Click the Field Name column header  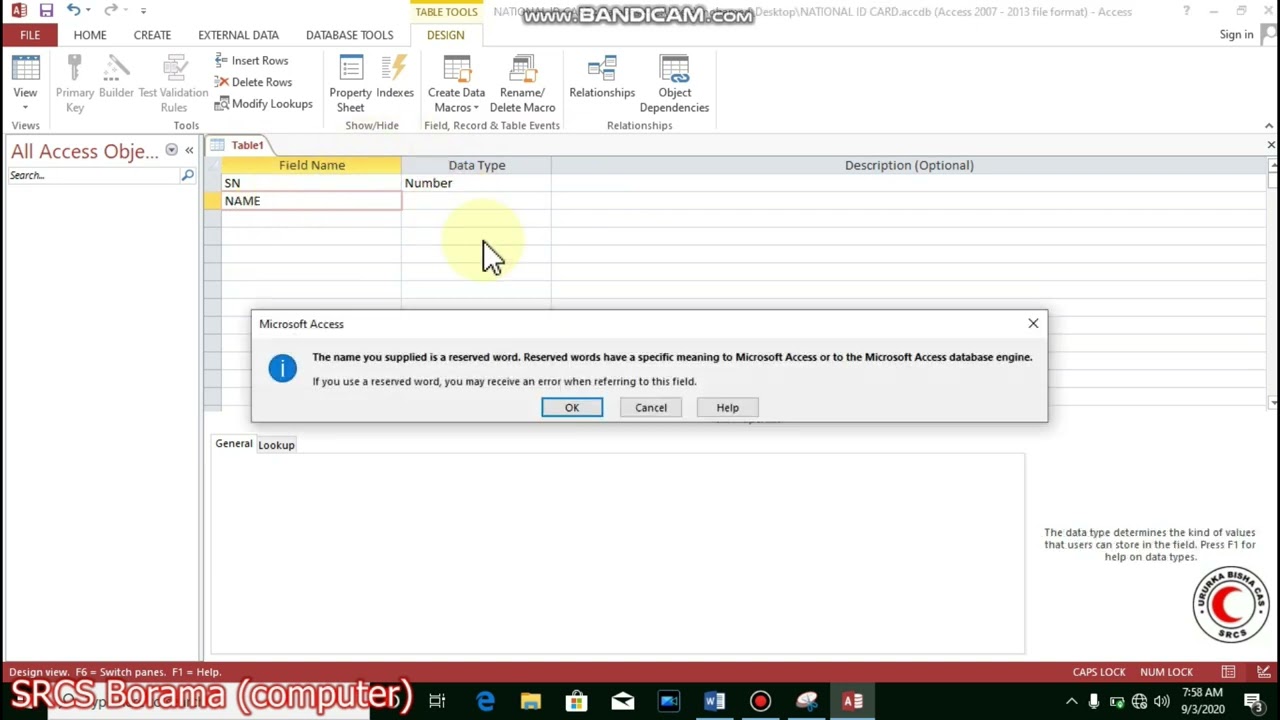[x=311, y=165]
